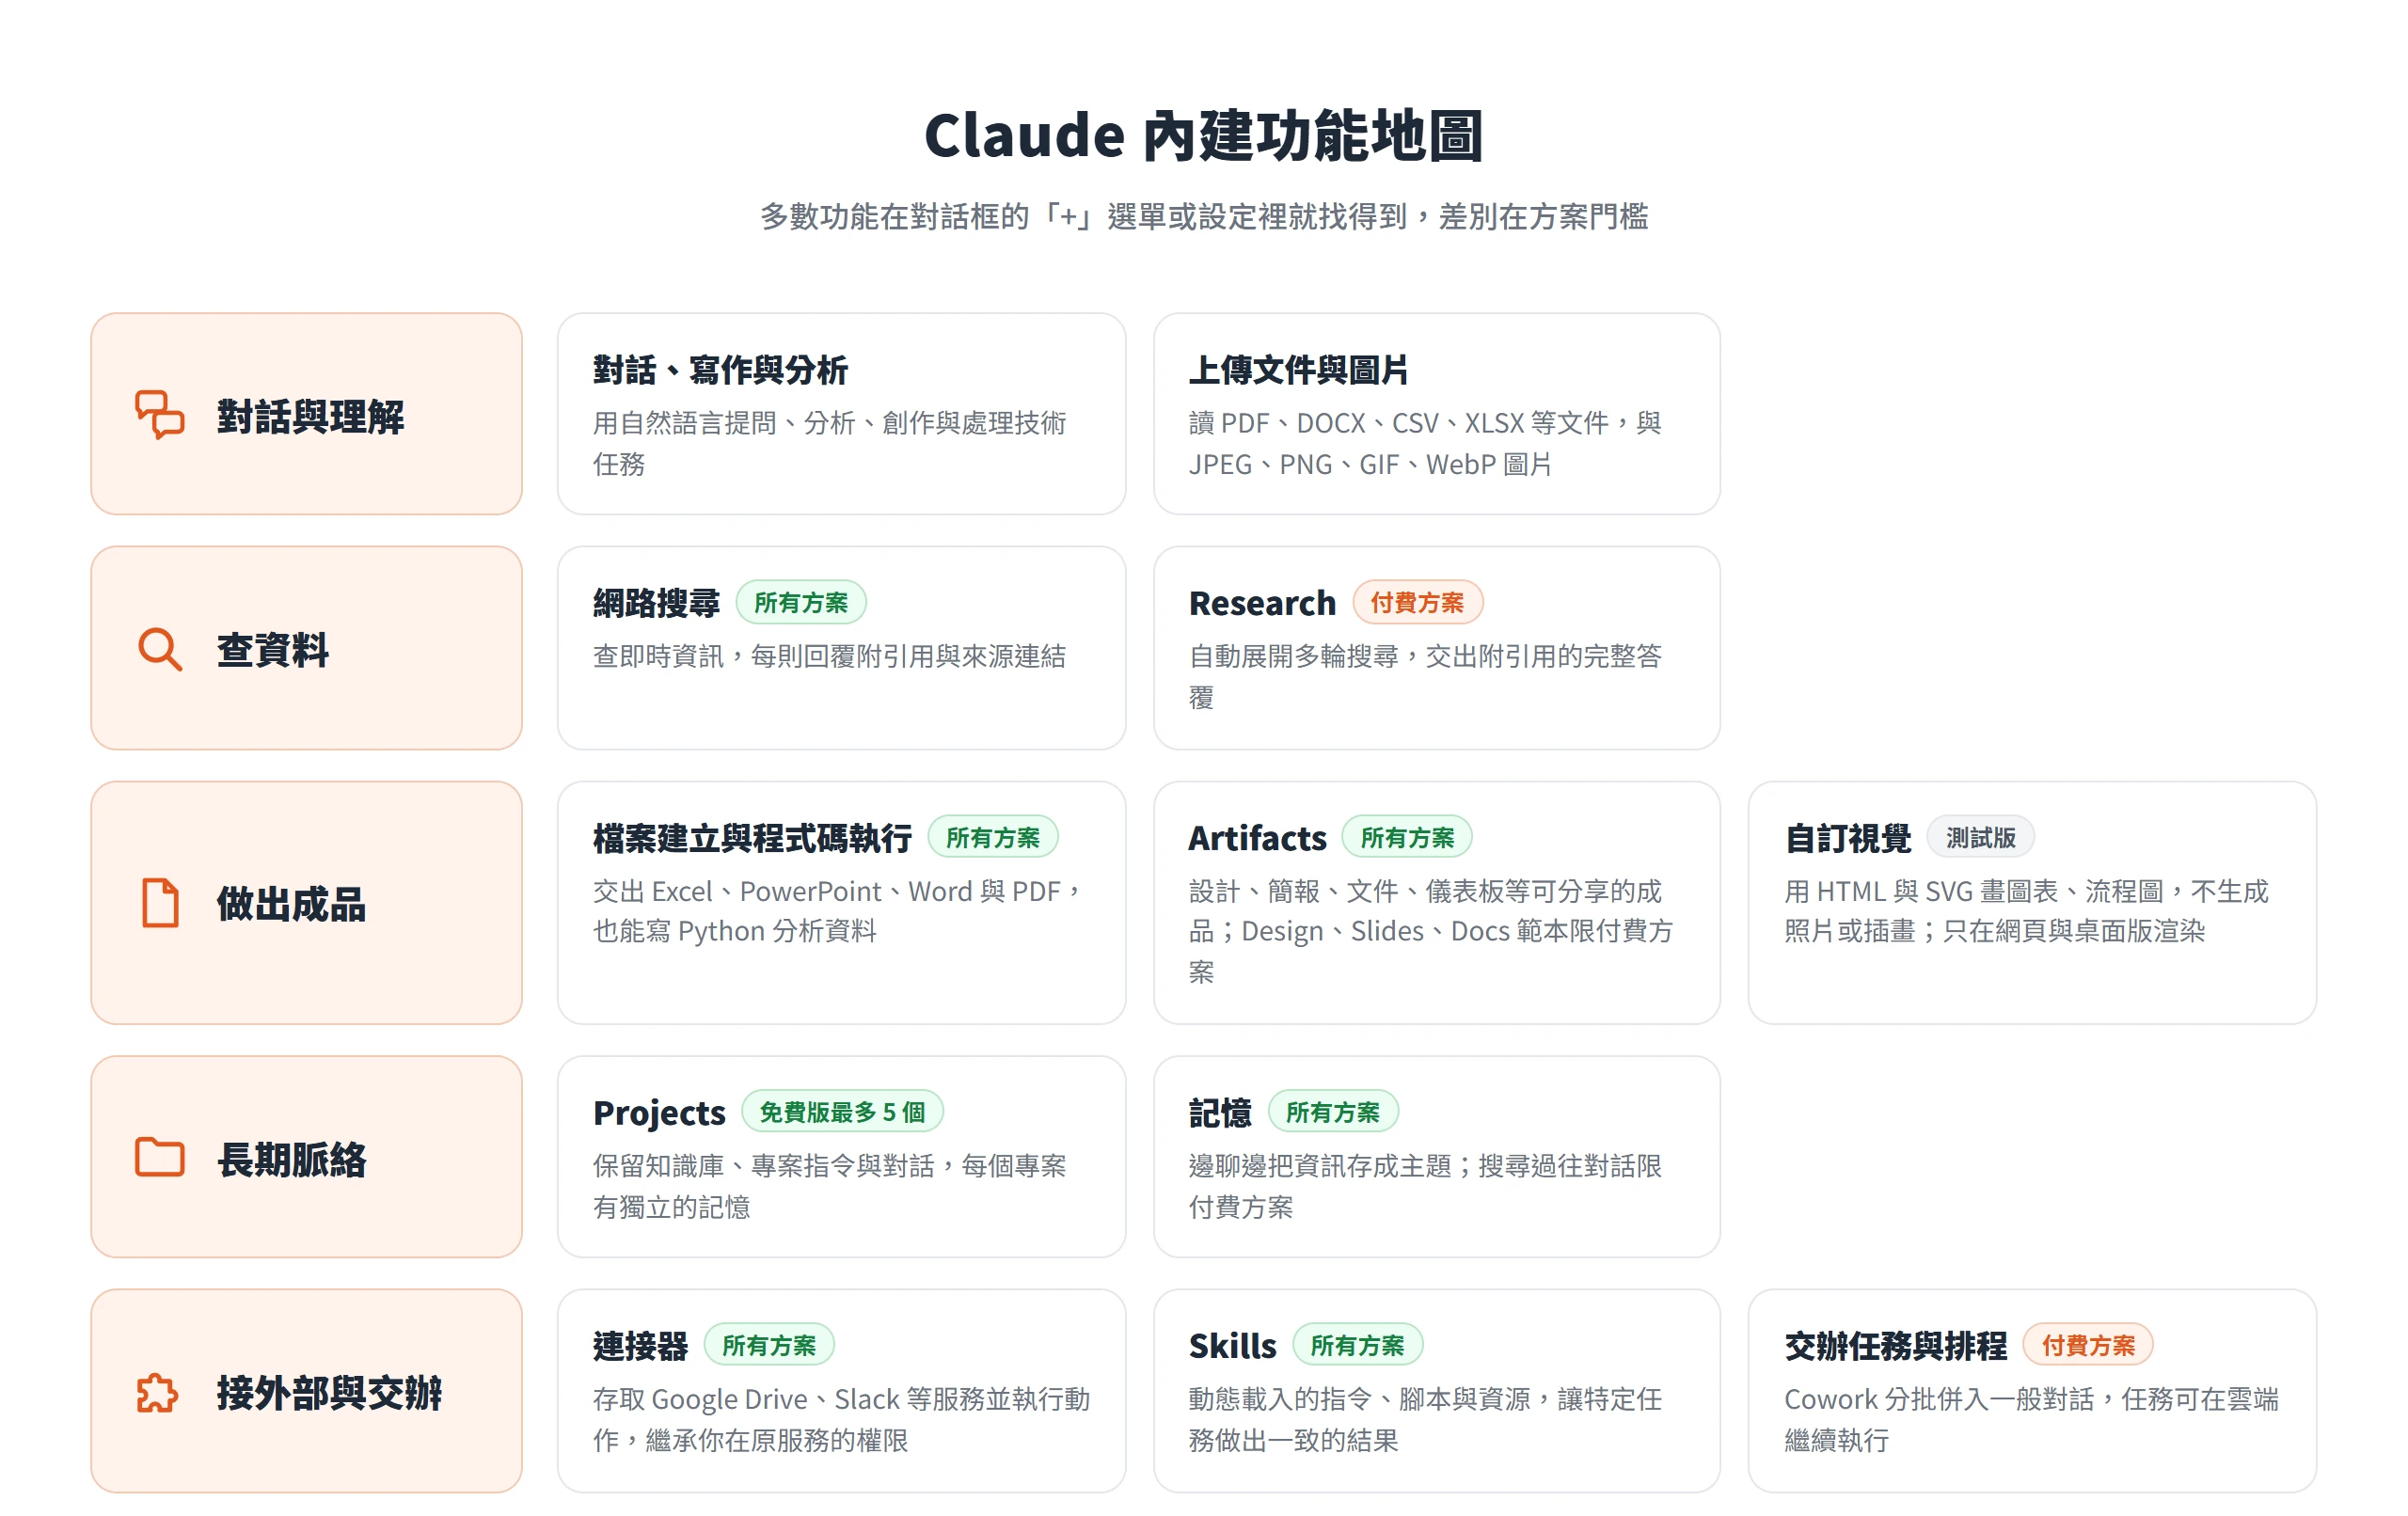
Task: Click the 測試版 badge next to 自訂視覺
Action: (x=1981, y=838)
